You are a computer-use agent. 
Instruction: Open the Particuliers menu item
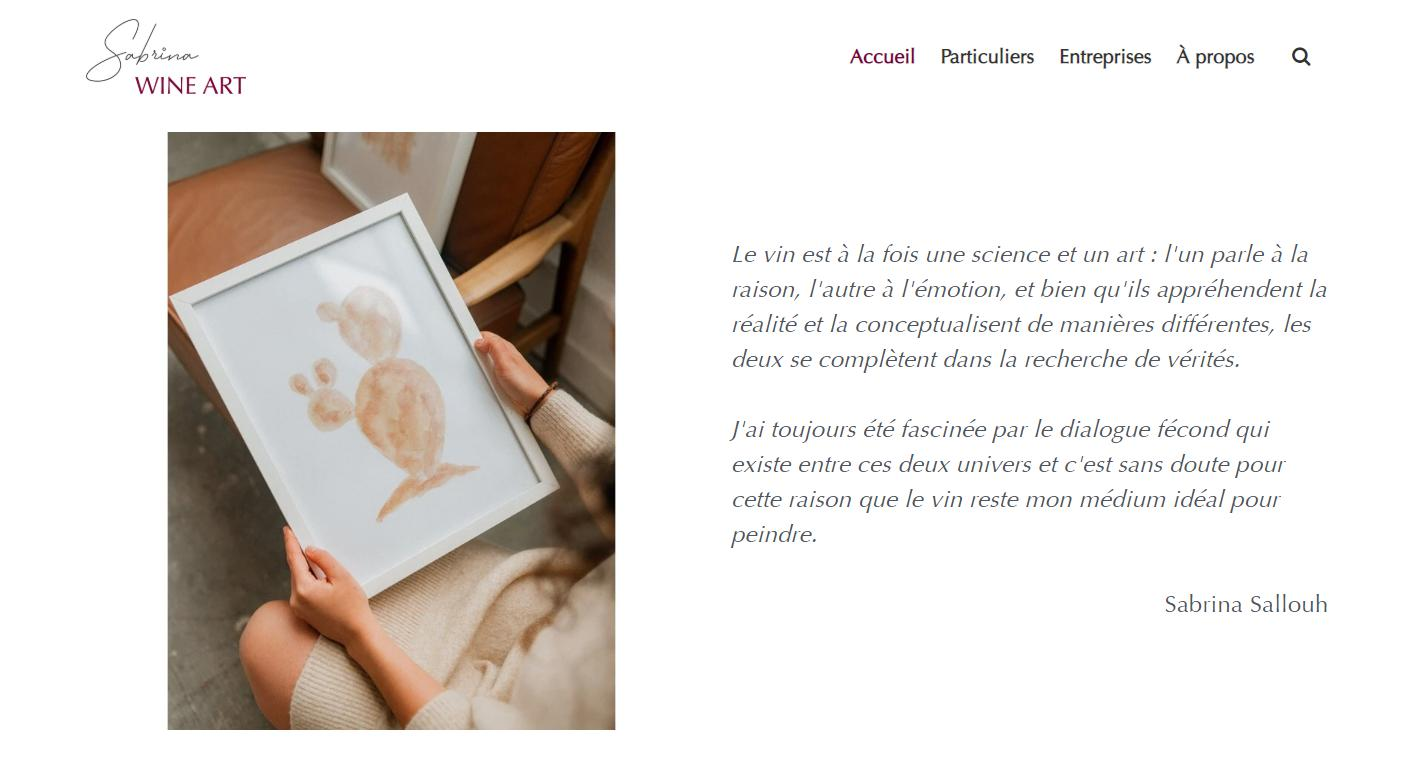987,57
